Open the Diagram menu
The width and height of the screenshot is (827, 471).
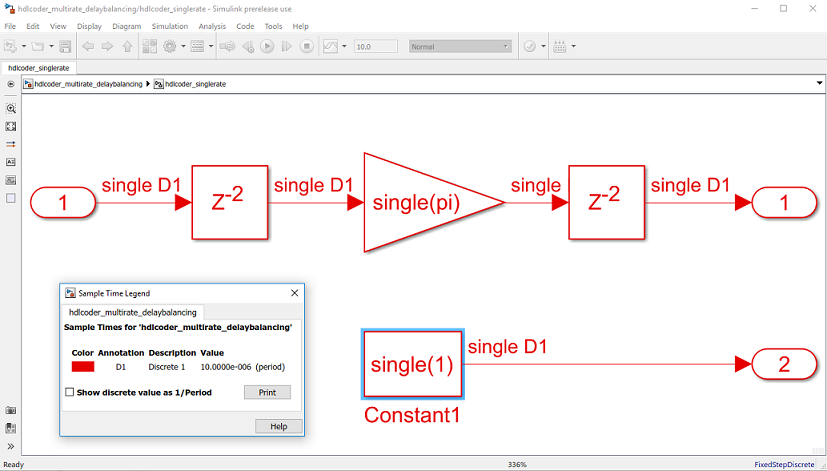127,26
